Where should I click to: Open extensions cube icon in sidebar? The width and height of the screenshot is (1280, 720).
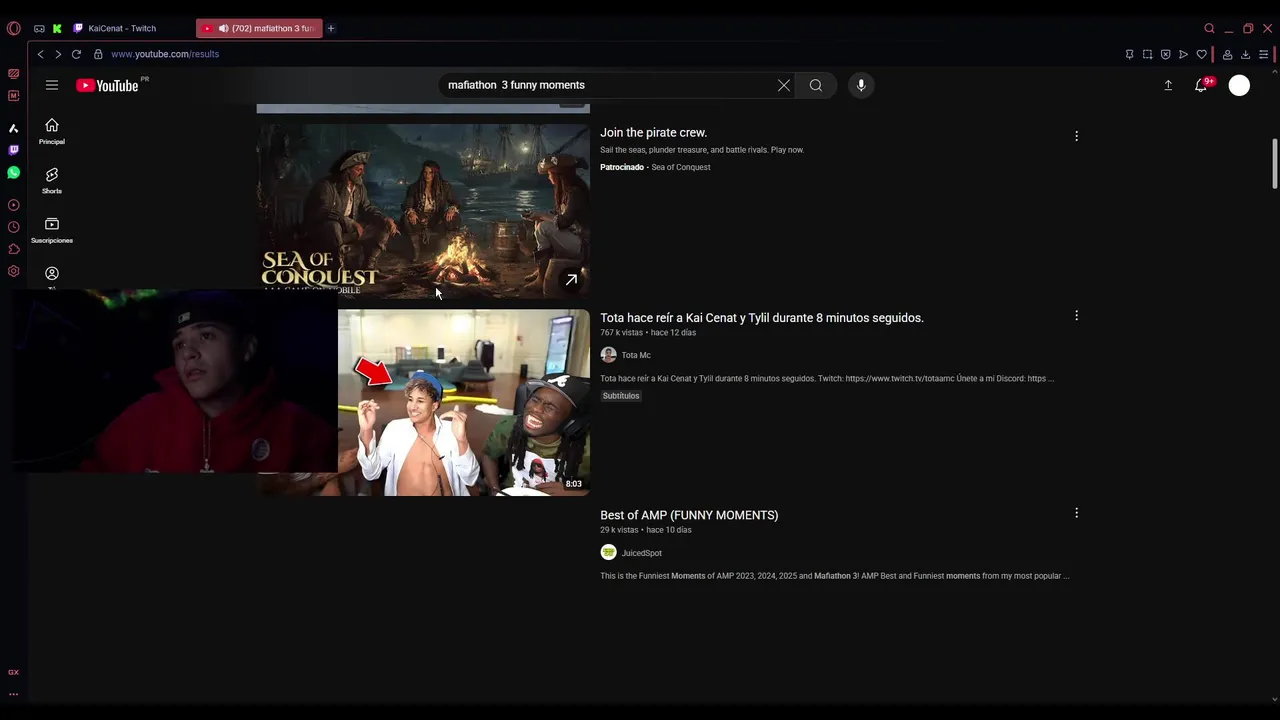pos(13,249)
